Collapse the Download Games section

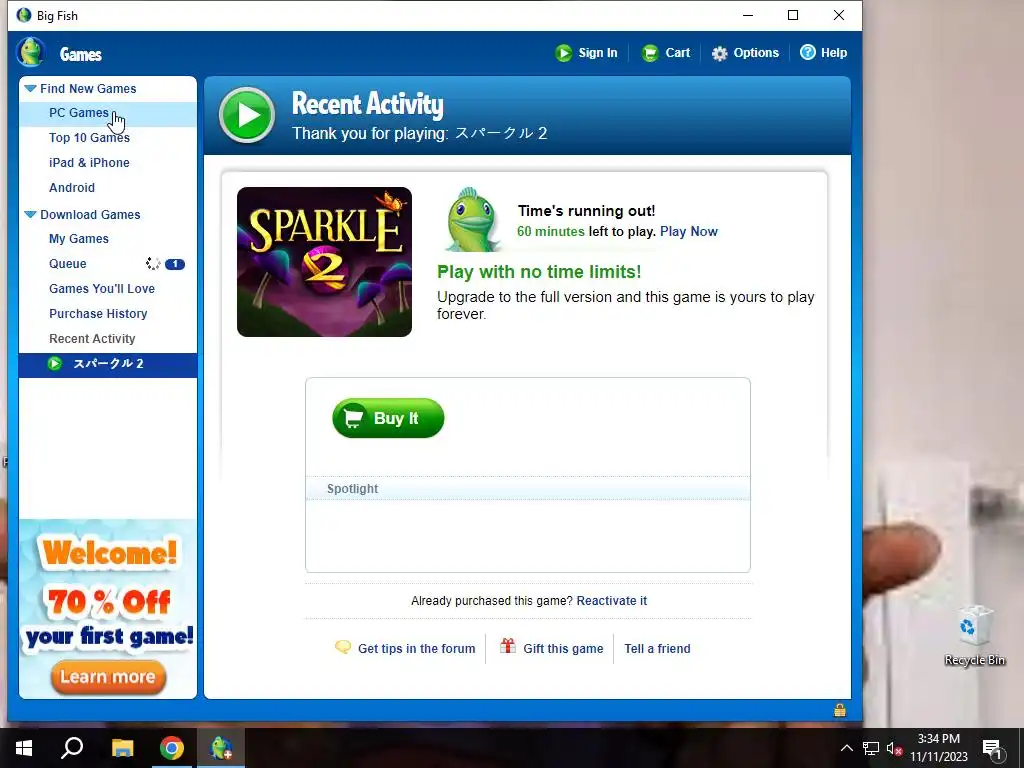point(30,214)
